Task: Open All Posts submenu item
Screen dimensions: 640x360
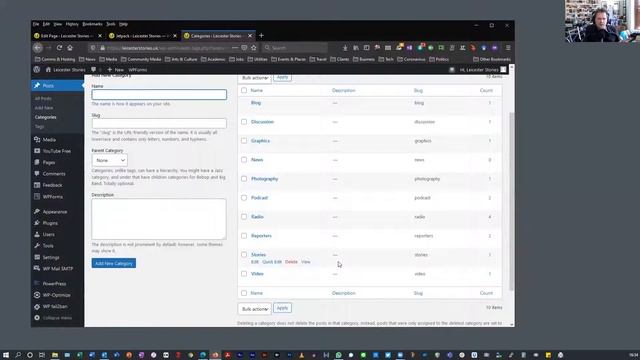Action: (x=43, y=98)
